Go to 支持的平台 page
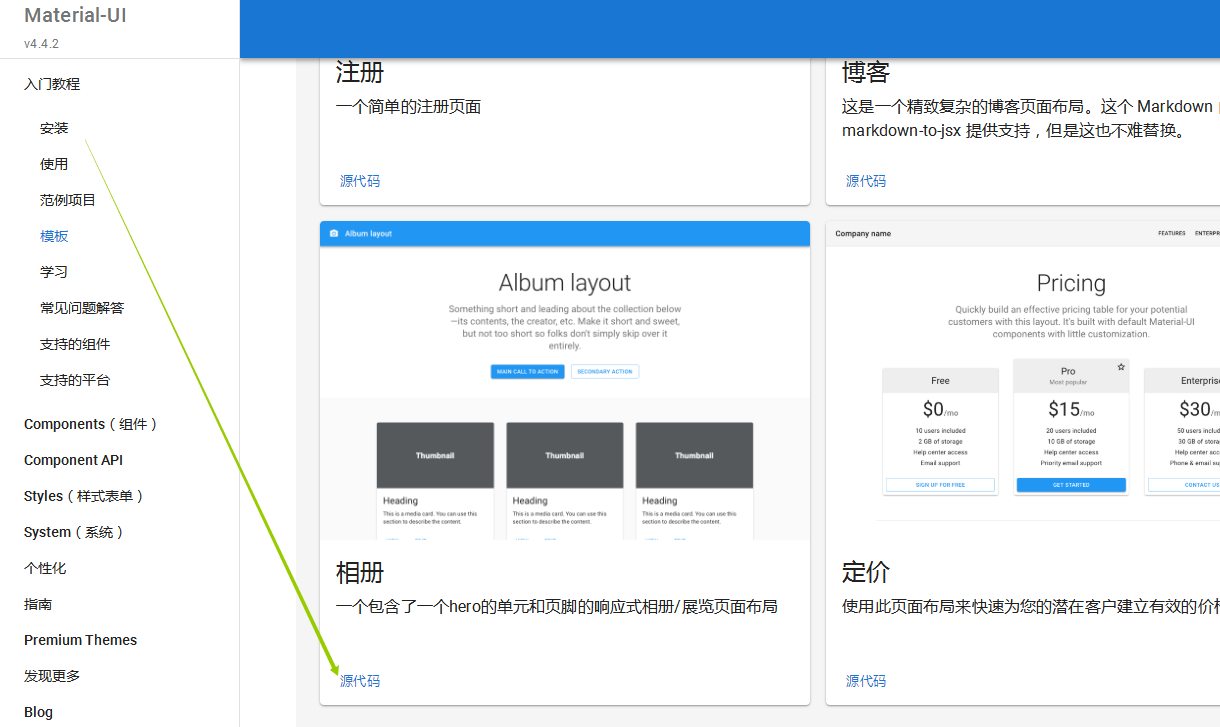This screenshot has height=727, width=1220. click(75, 380)
